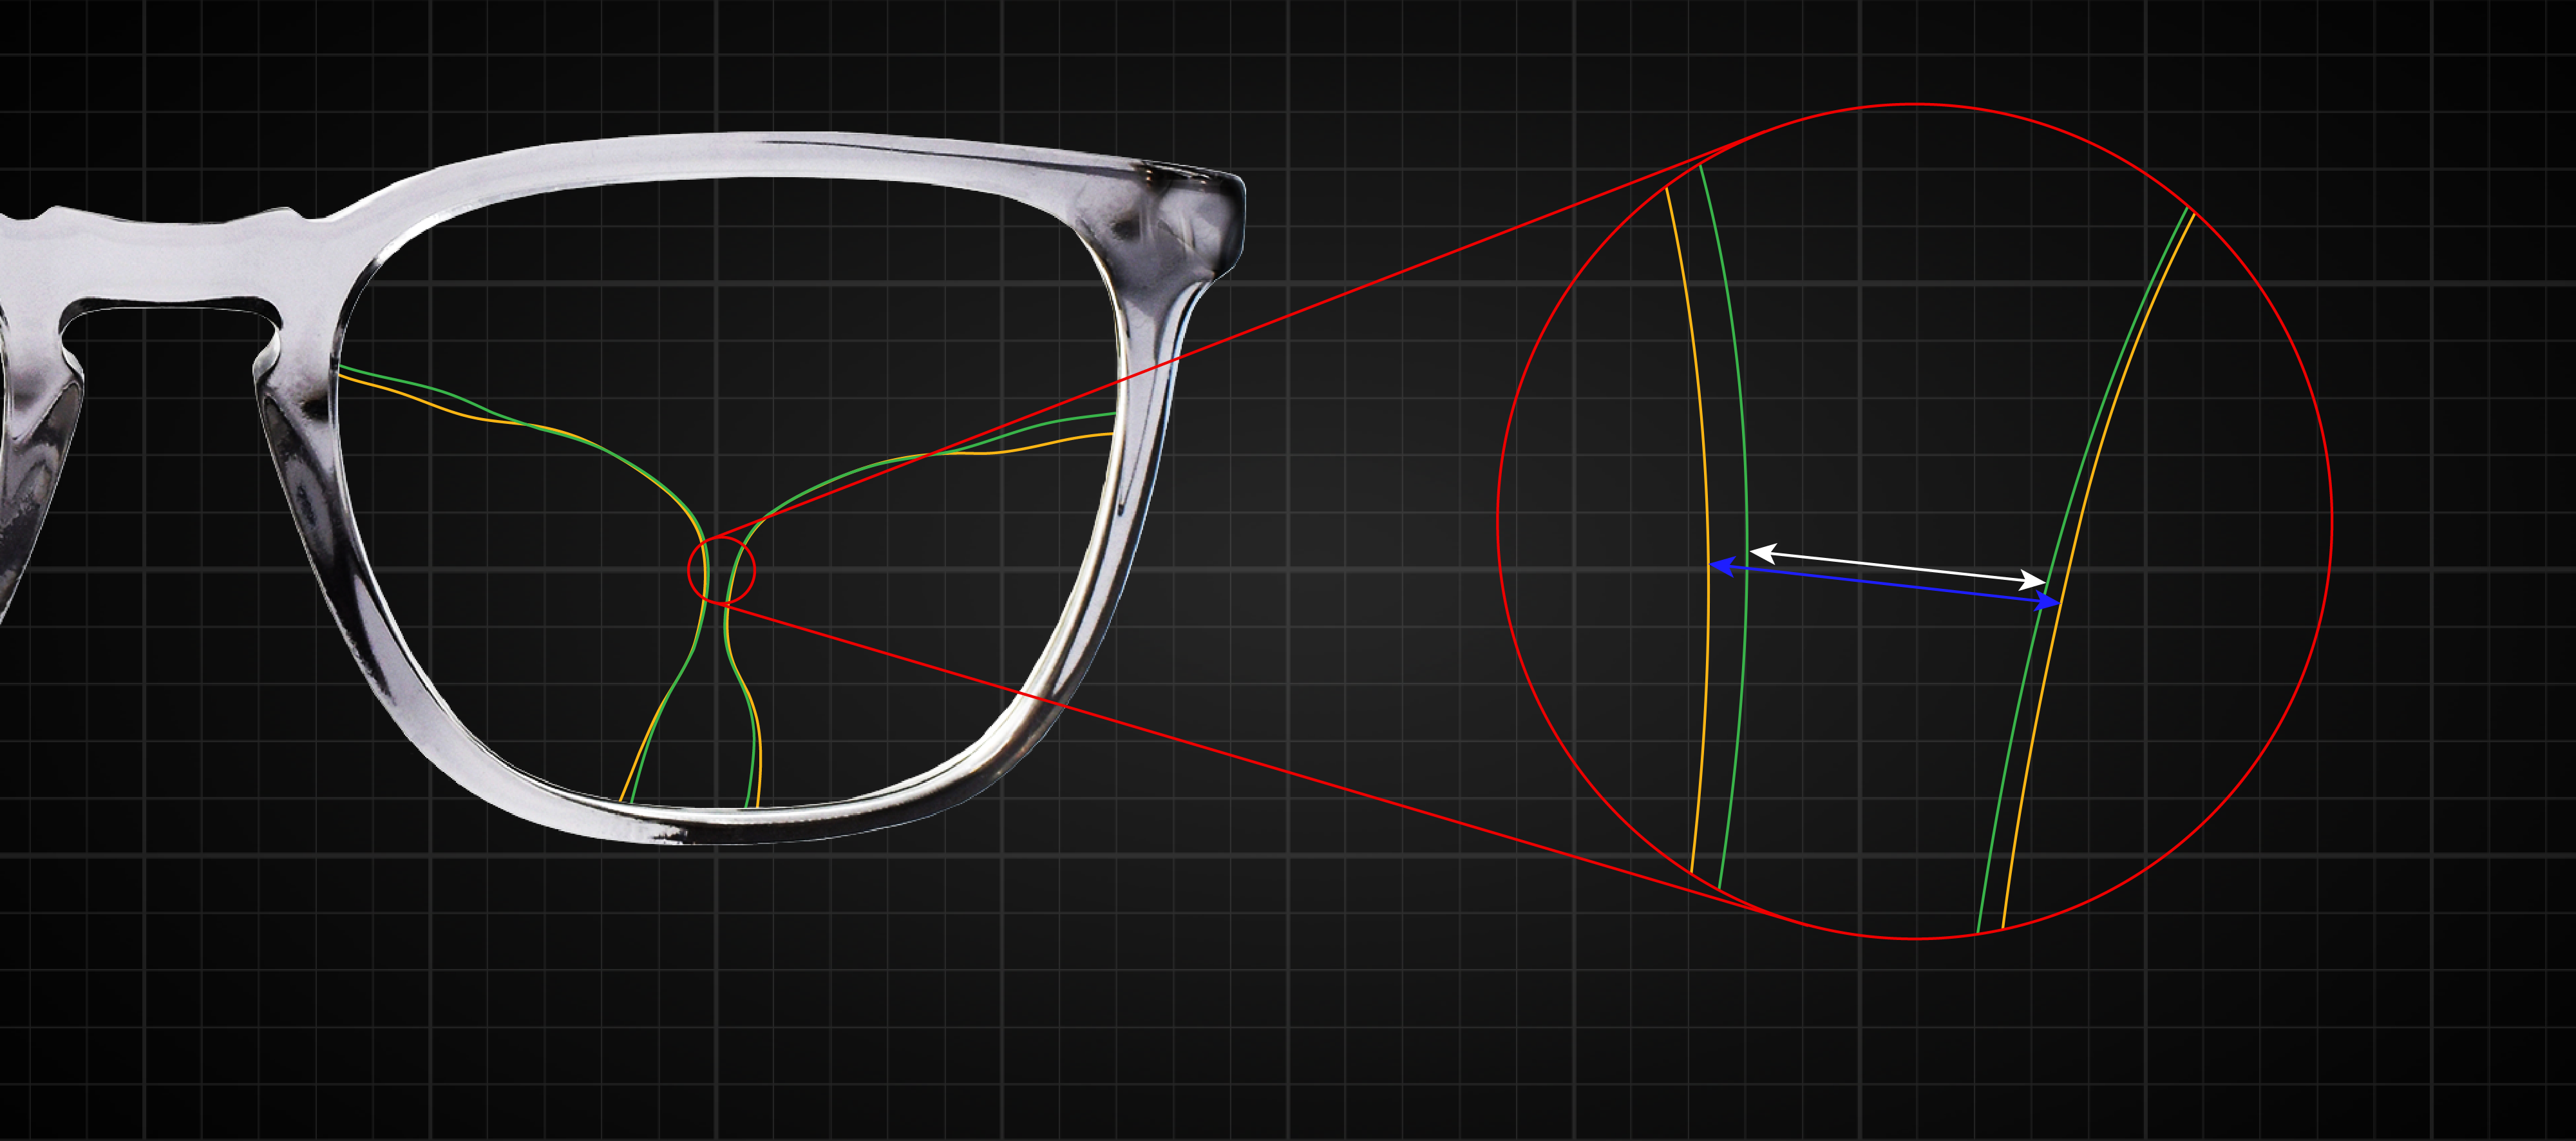Click the blue double-headed arrow in magnified view

1885,584
